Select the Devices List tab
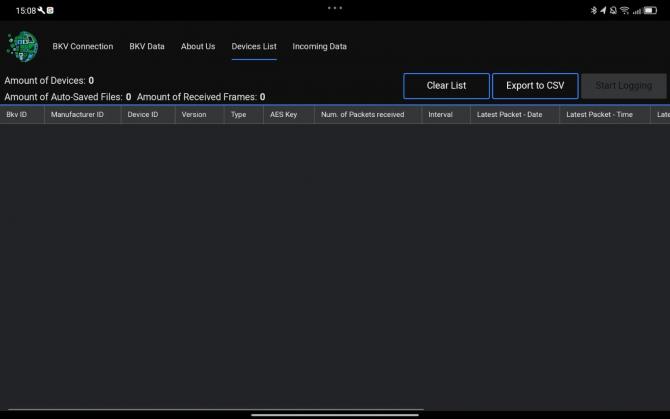This screenshot has width=670, height=419. tap(254, 47)
